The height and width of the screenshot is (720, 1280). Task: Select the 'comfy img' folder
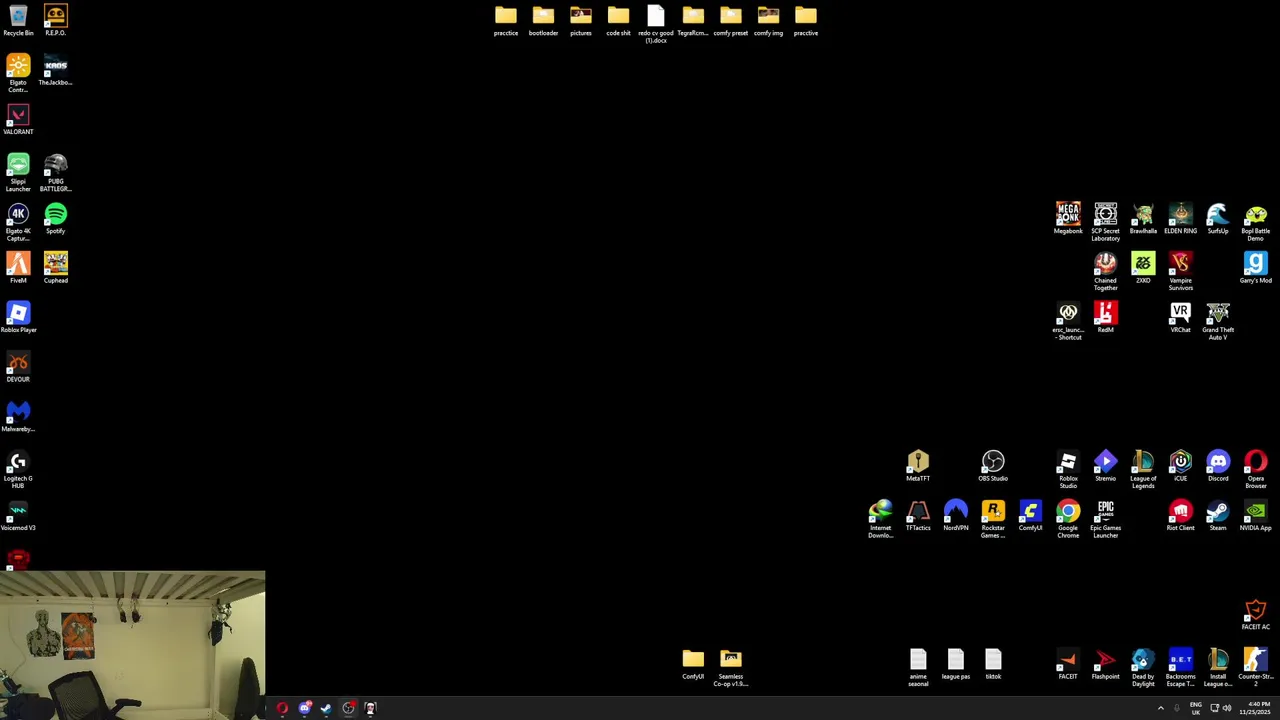(768, 20)
